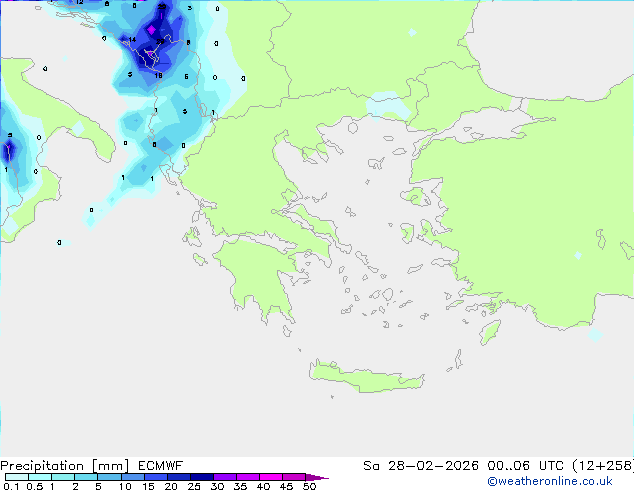This screenshot has width=634, height=490.
Task: Pick the 1–2 mm legend swatch
Action: point(63,477)
